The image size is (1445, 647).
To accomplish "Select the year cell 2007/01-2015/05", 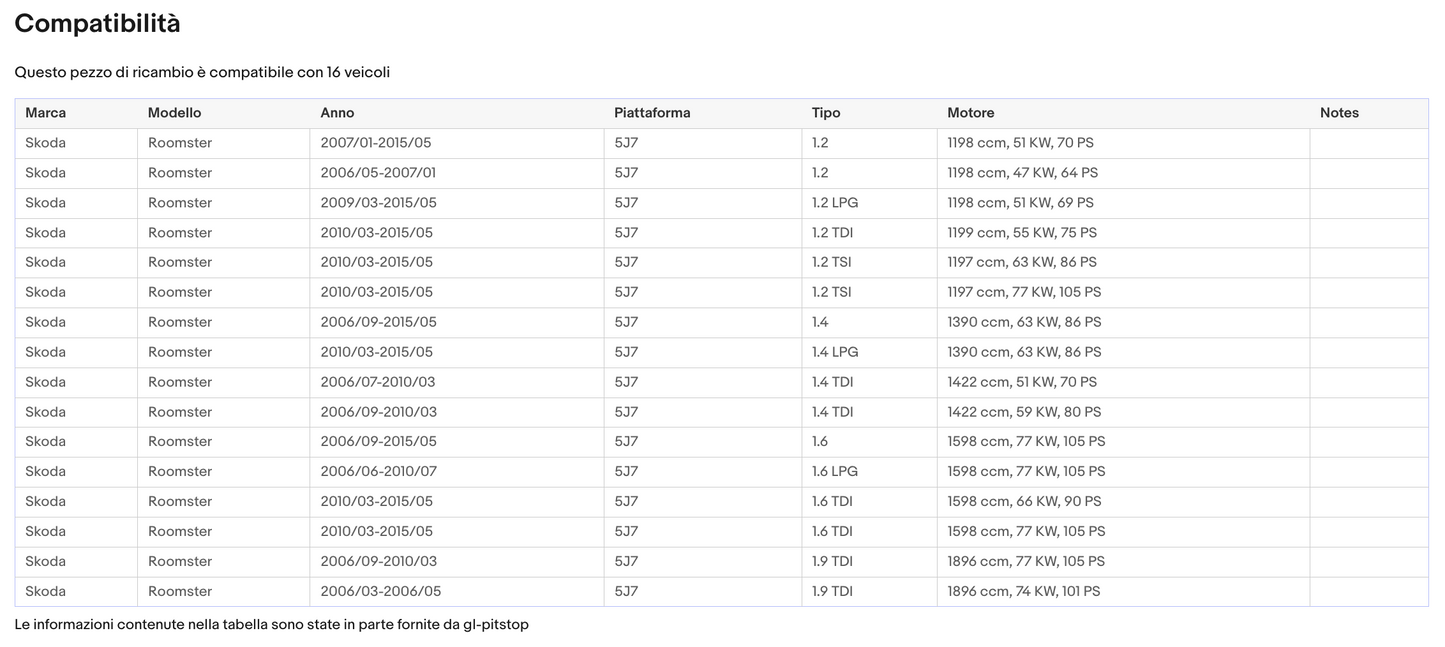I will [x=376, y=143].
